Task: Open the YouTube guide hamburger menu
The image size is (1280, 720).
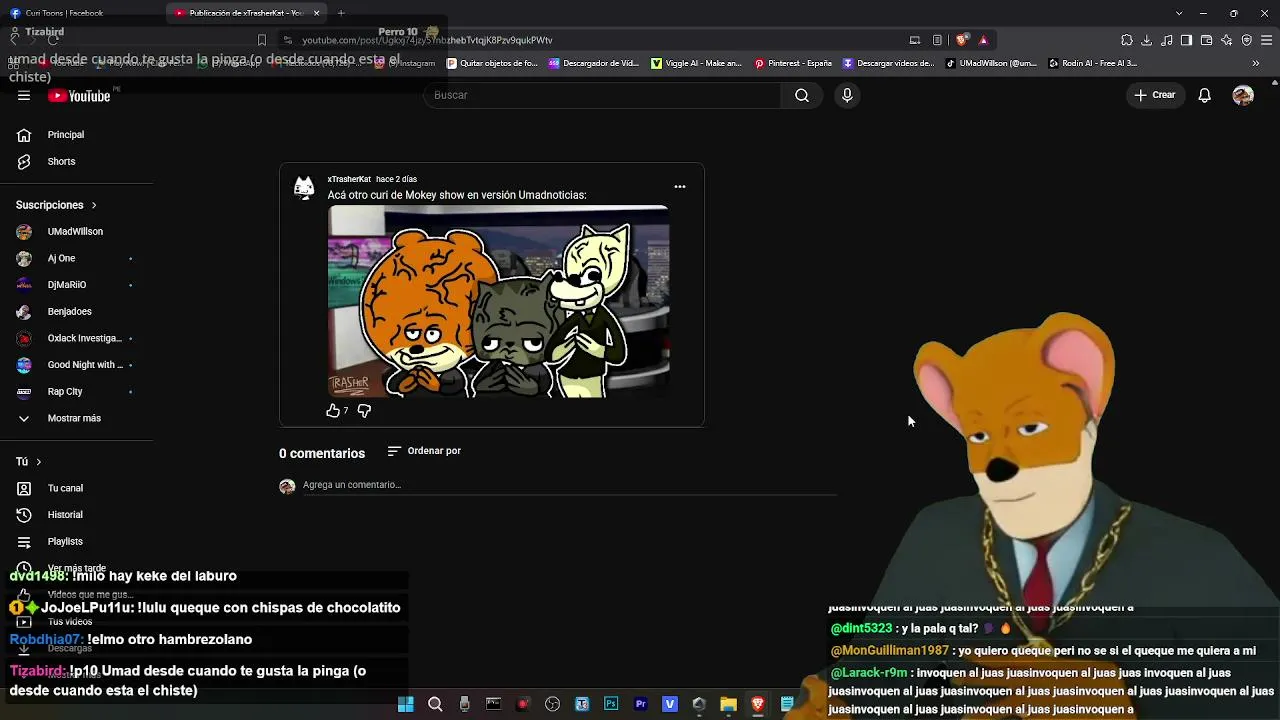Action: coord(24,96)
